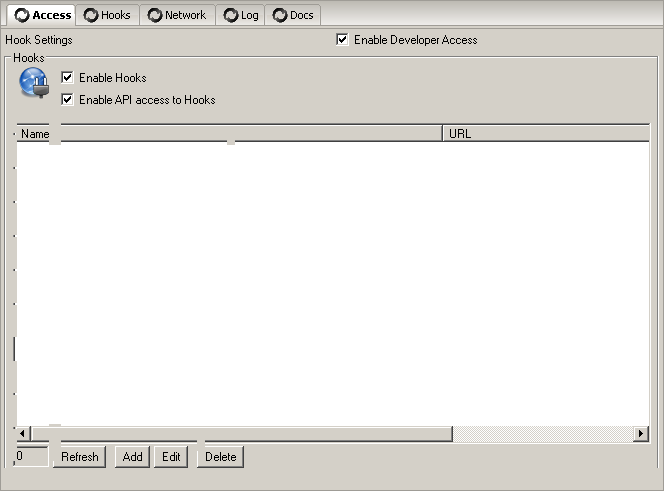Click the horizontal scrollbar's right arrow

[641, 434]
